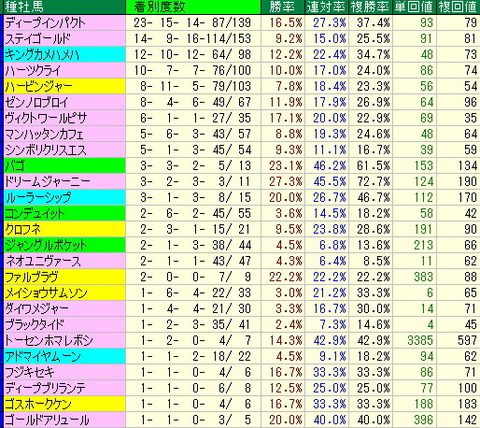Select the コンデュイット sire name

click(x=35, y=213)
